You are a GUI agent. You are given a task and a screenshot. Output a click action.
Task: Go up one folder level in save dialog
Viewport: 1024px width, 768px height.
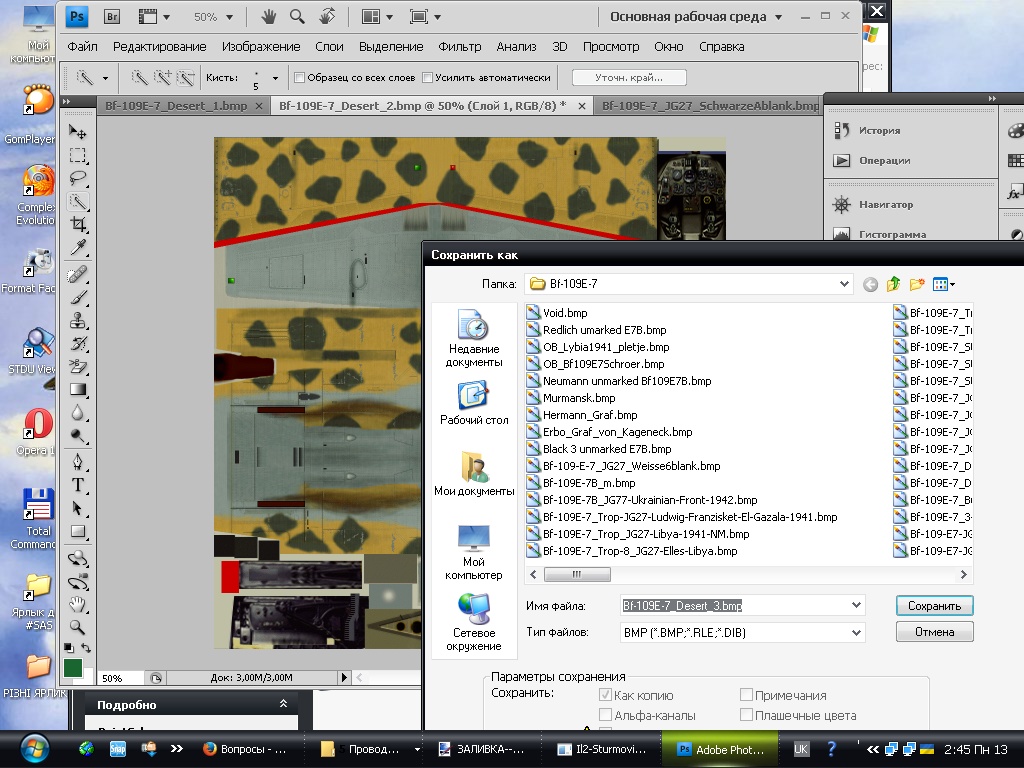pos(893,284)
